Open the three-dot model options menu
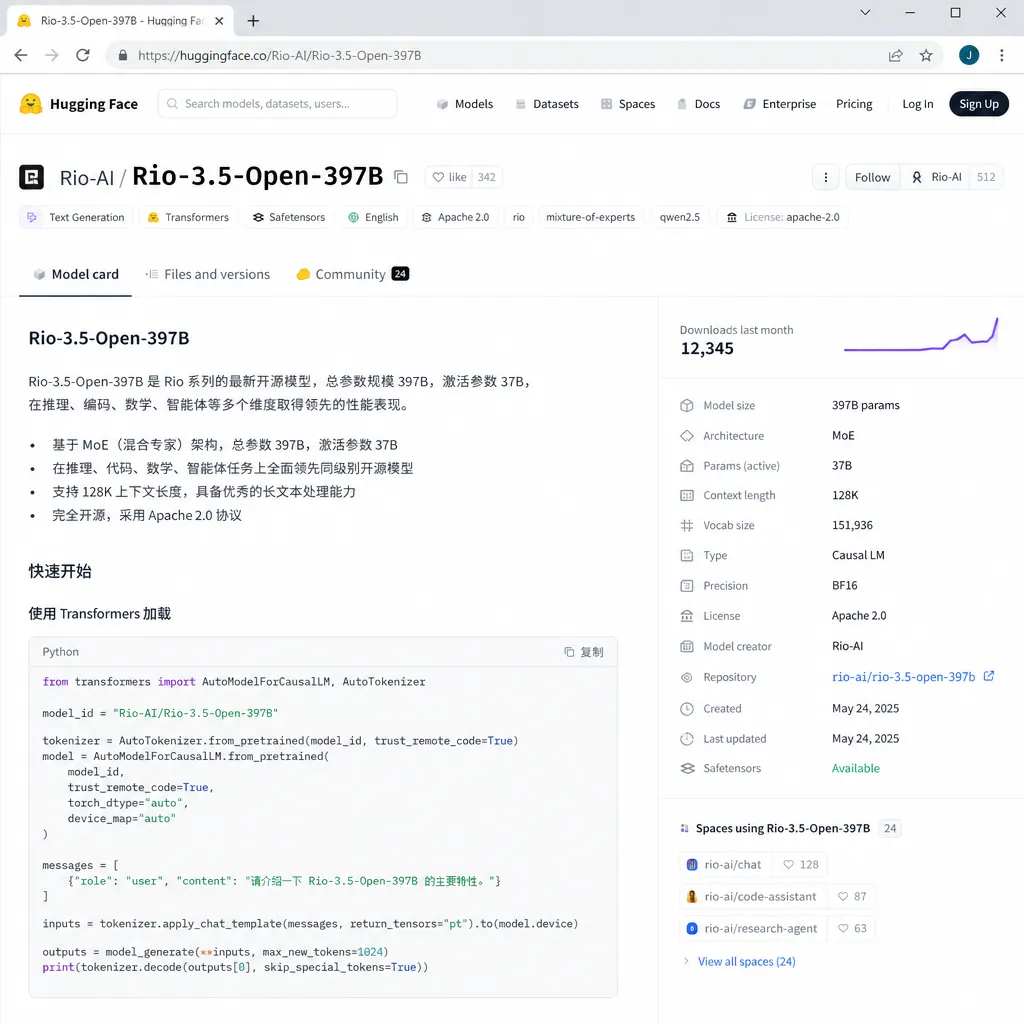This screenshot has width=1024, height=1024. point(825,177)
